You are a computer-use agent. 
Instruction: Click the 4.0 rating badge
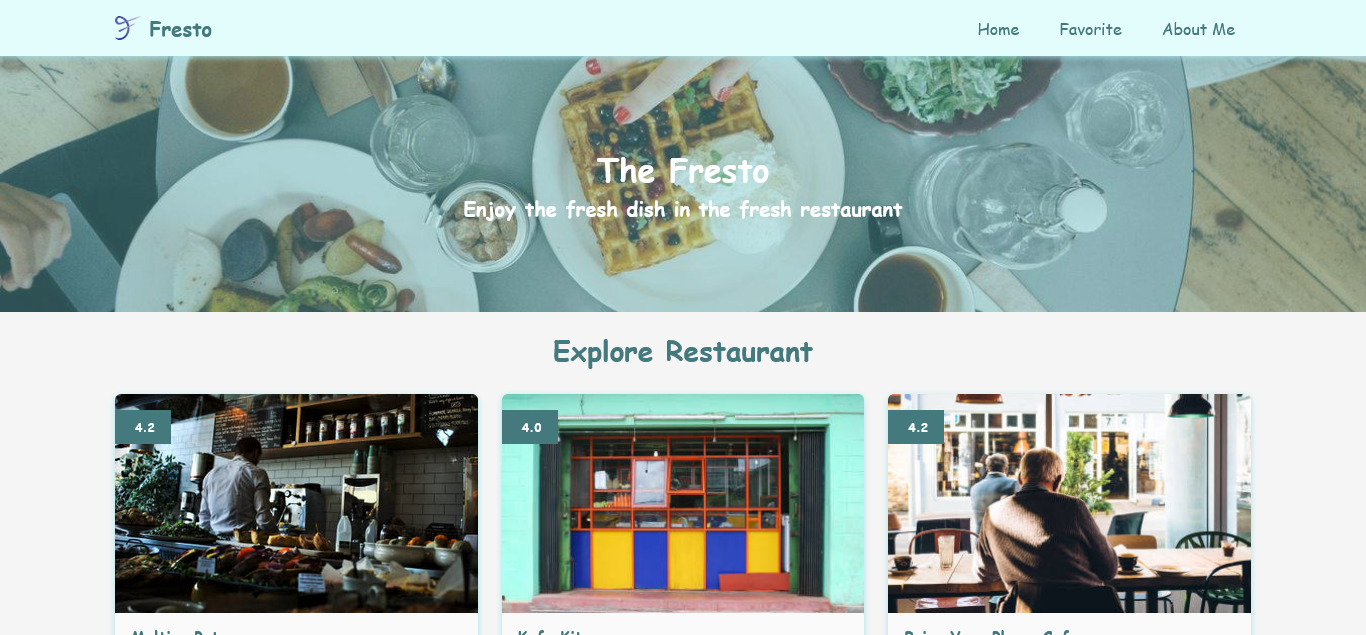click(530, 427)
